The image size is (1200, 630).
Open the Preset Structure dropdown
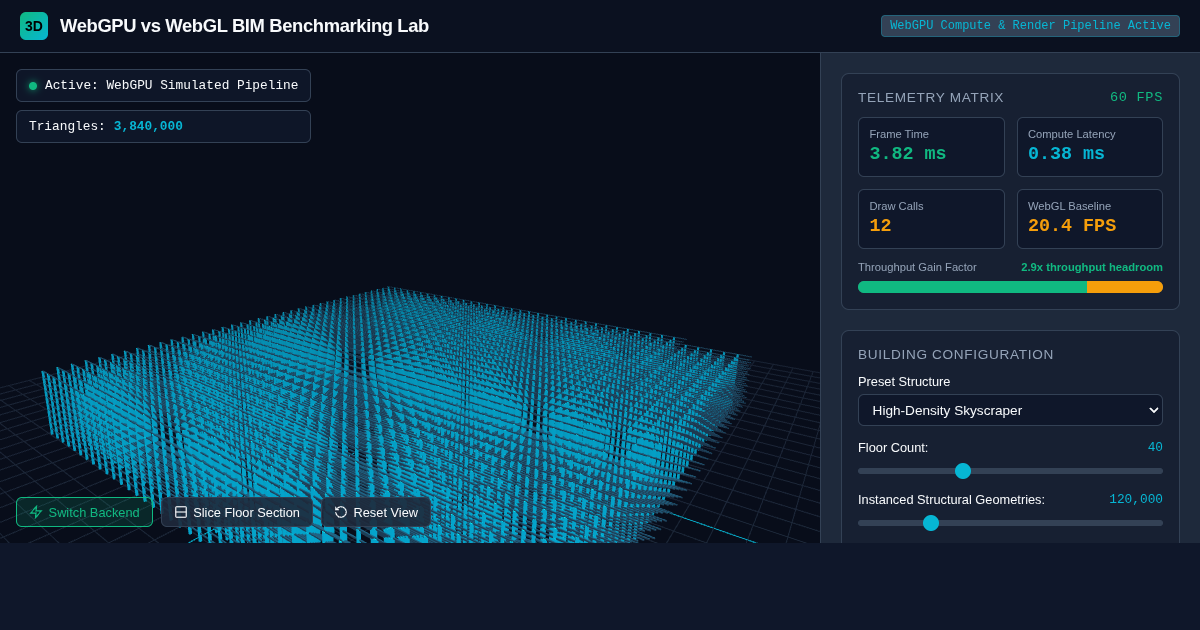coord(1010,410)
